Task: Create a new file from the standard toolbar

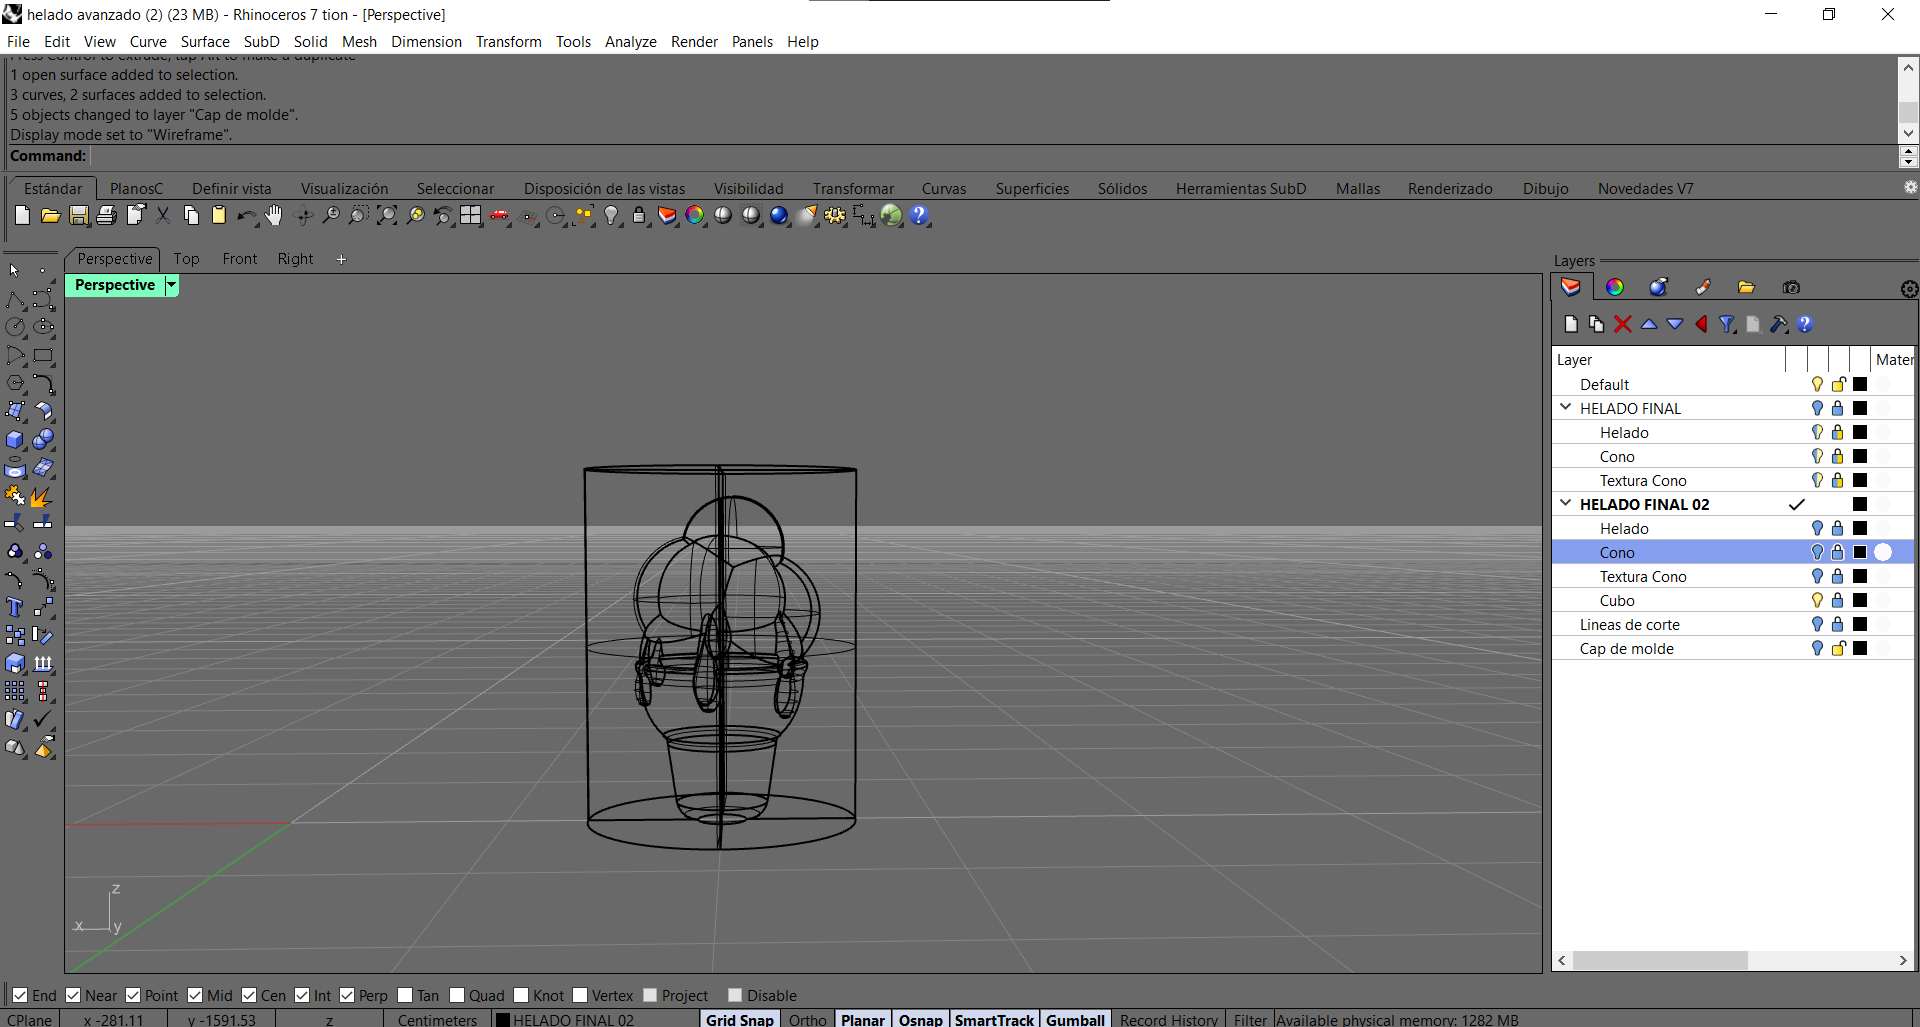Action: point(22,215)
